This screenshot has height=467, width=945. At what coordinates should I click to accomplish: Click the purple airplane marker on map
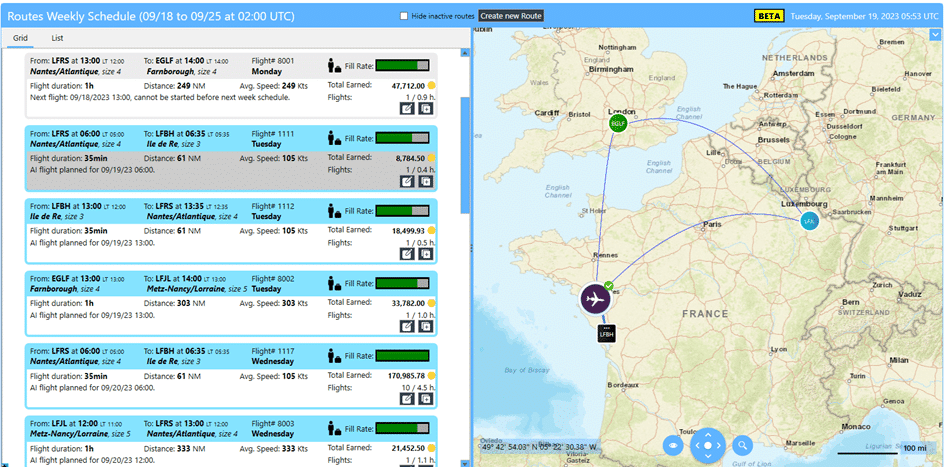pos(594,299)
